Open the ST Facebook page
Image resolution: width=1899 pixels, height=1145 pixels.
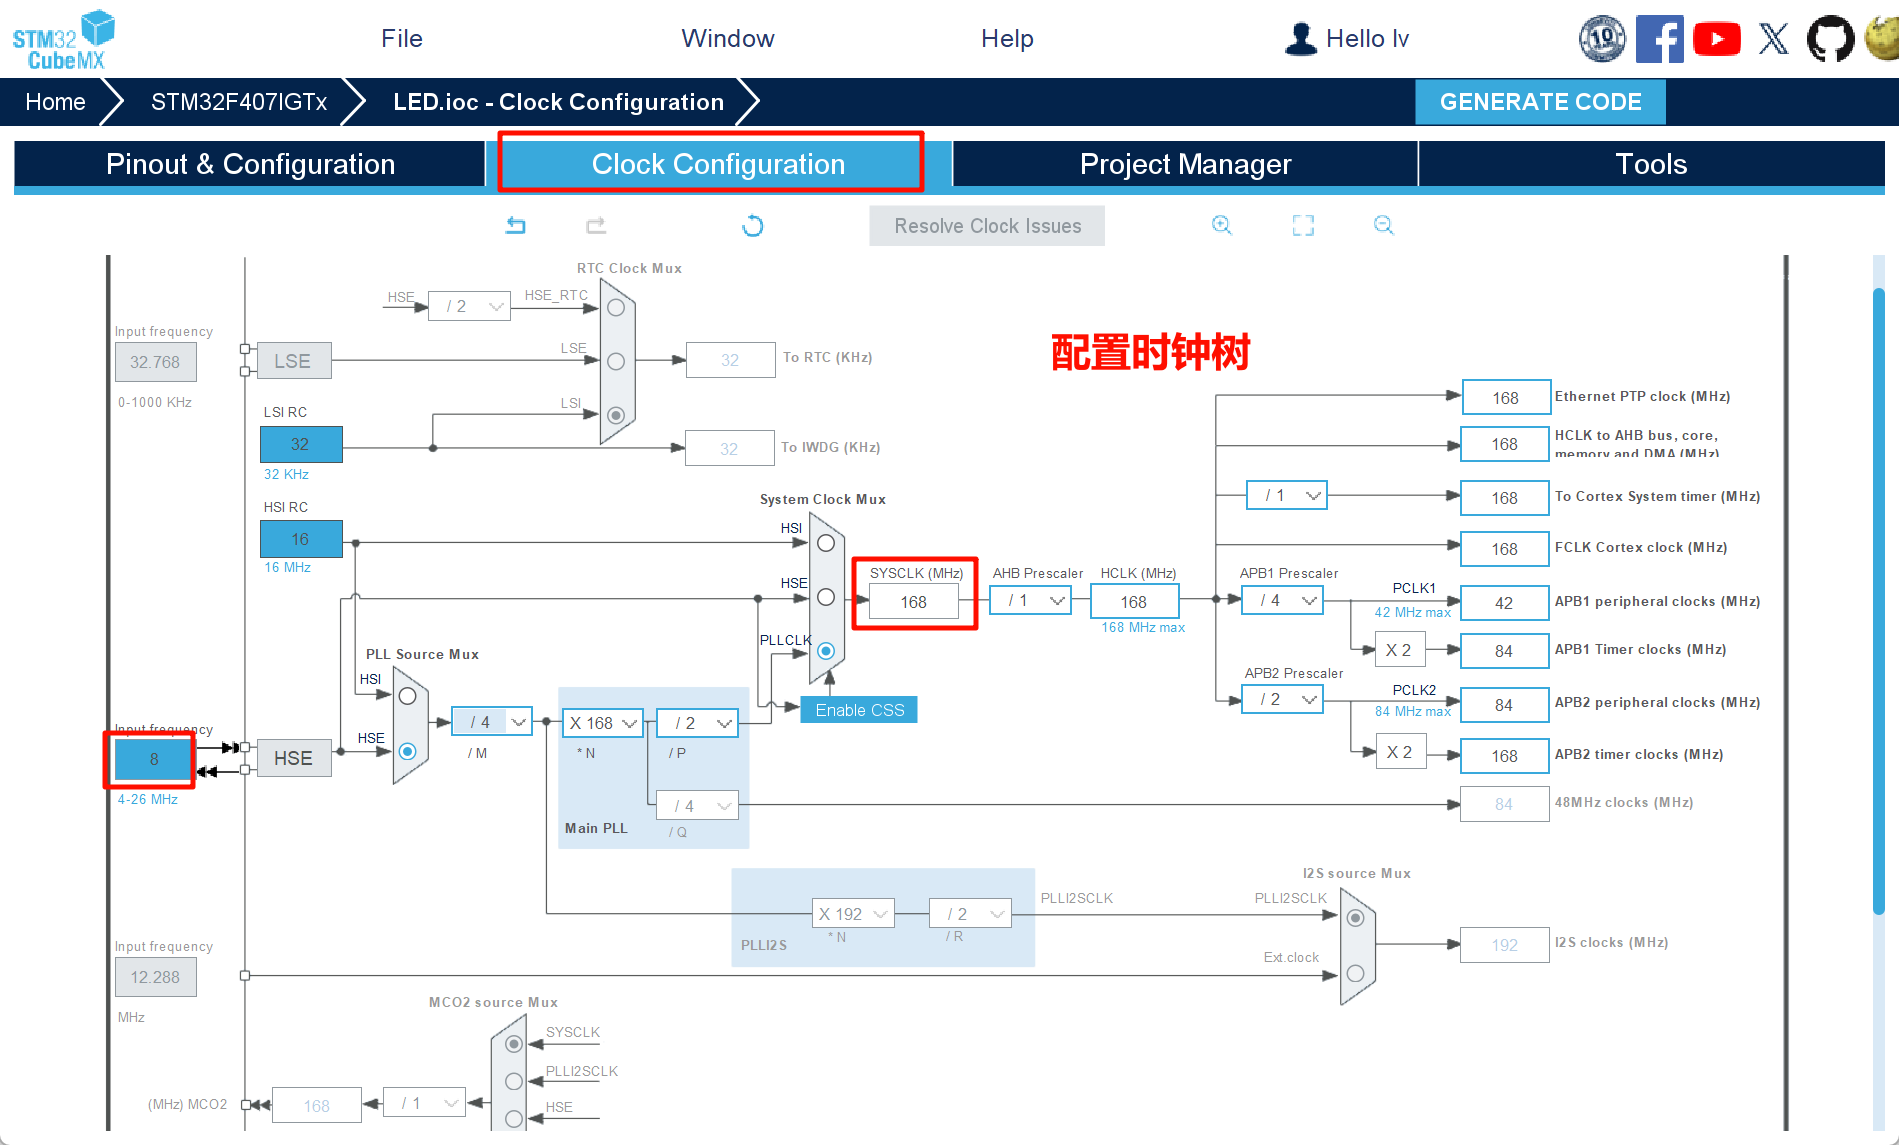point(1660,38)
